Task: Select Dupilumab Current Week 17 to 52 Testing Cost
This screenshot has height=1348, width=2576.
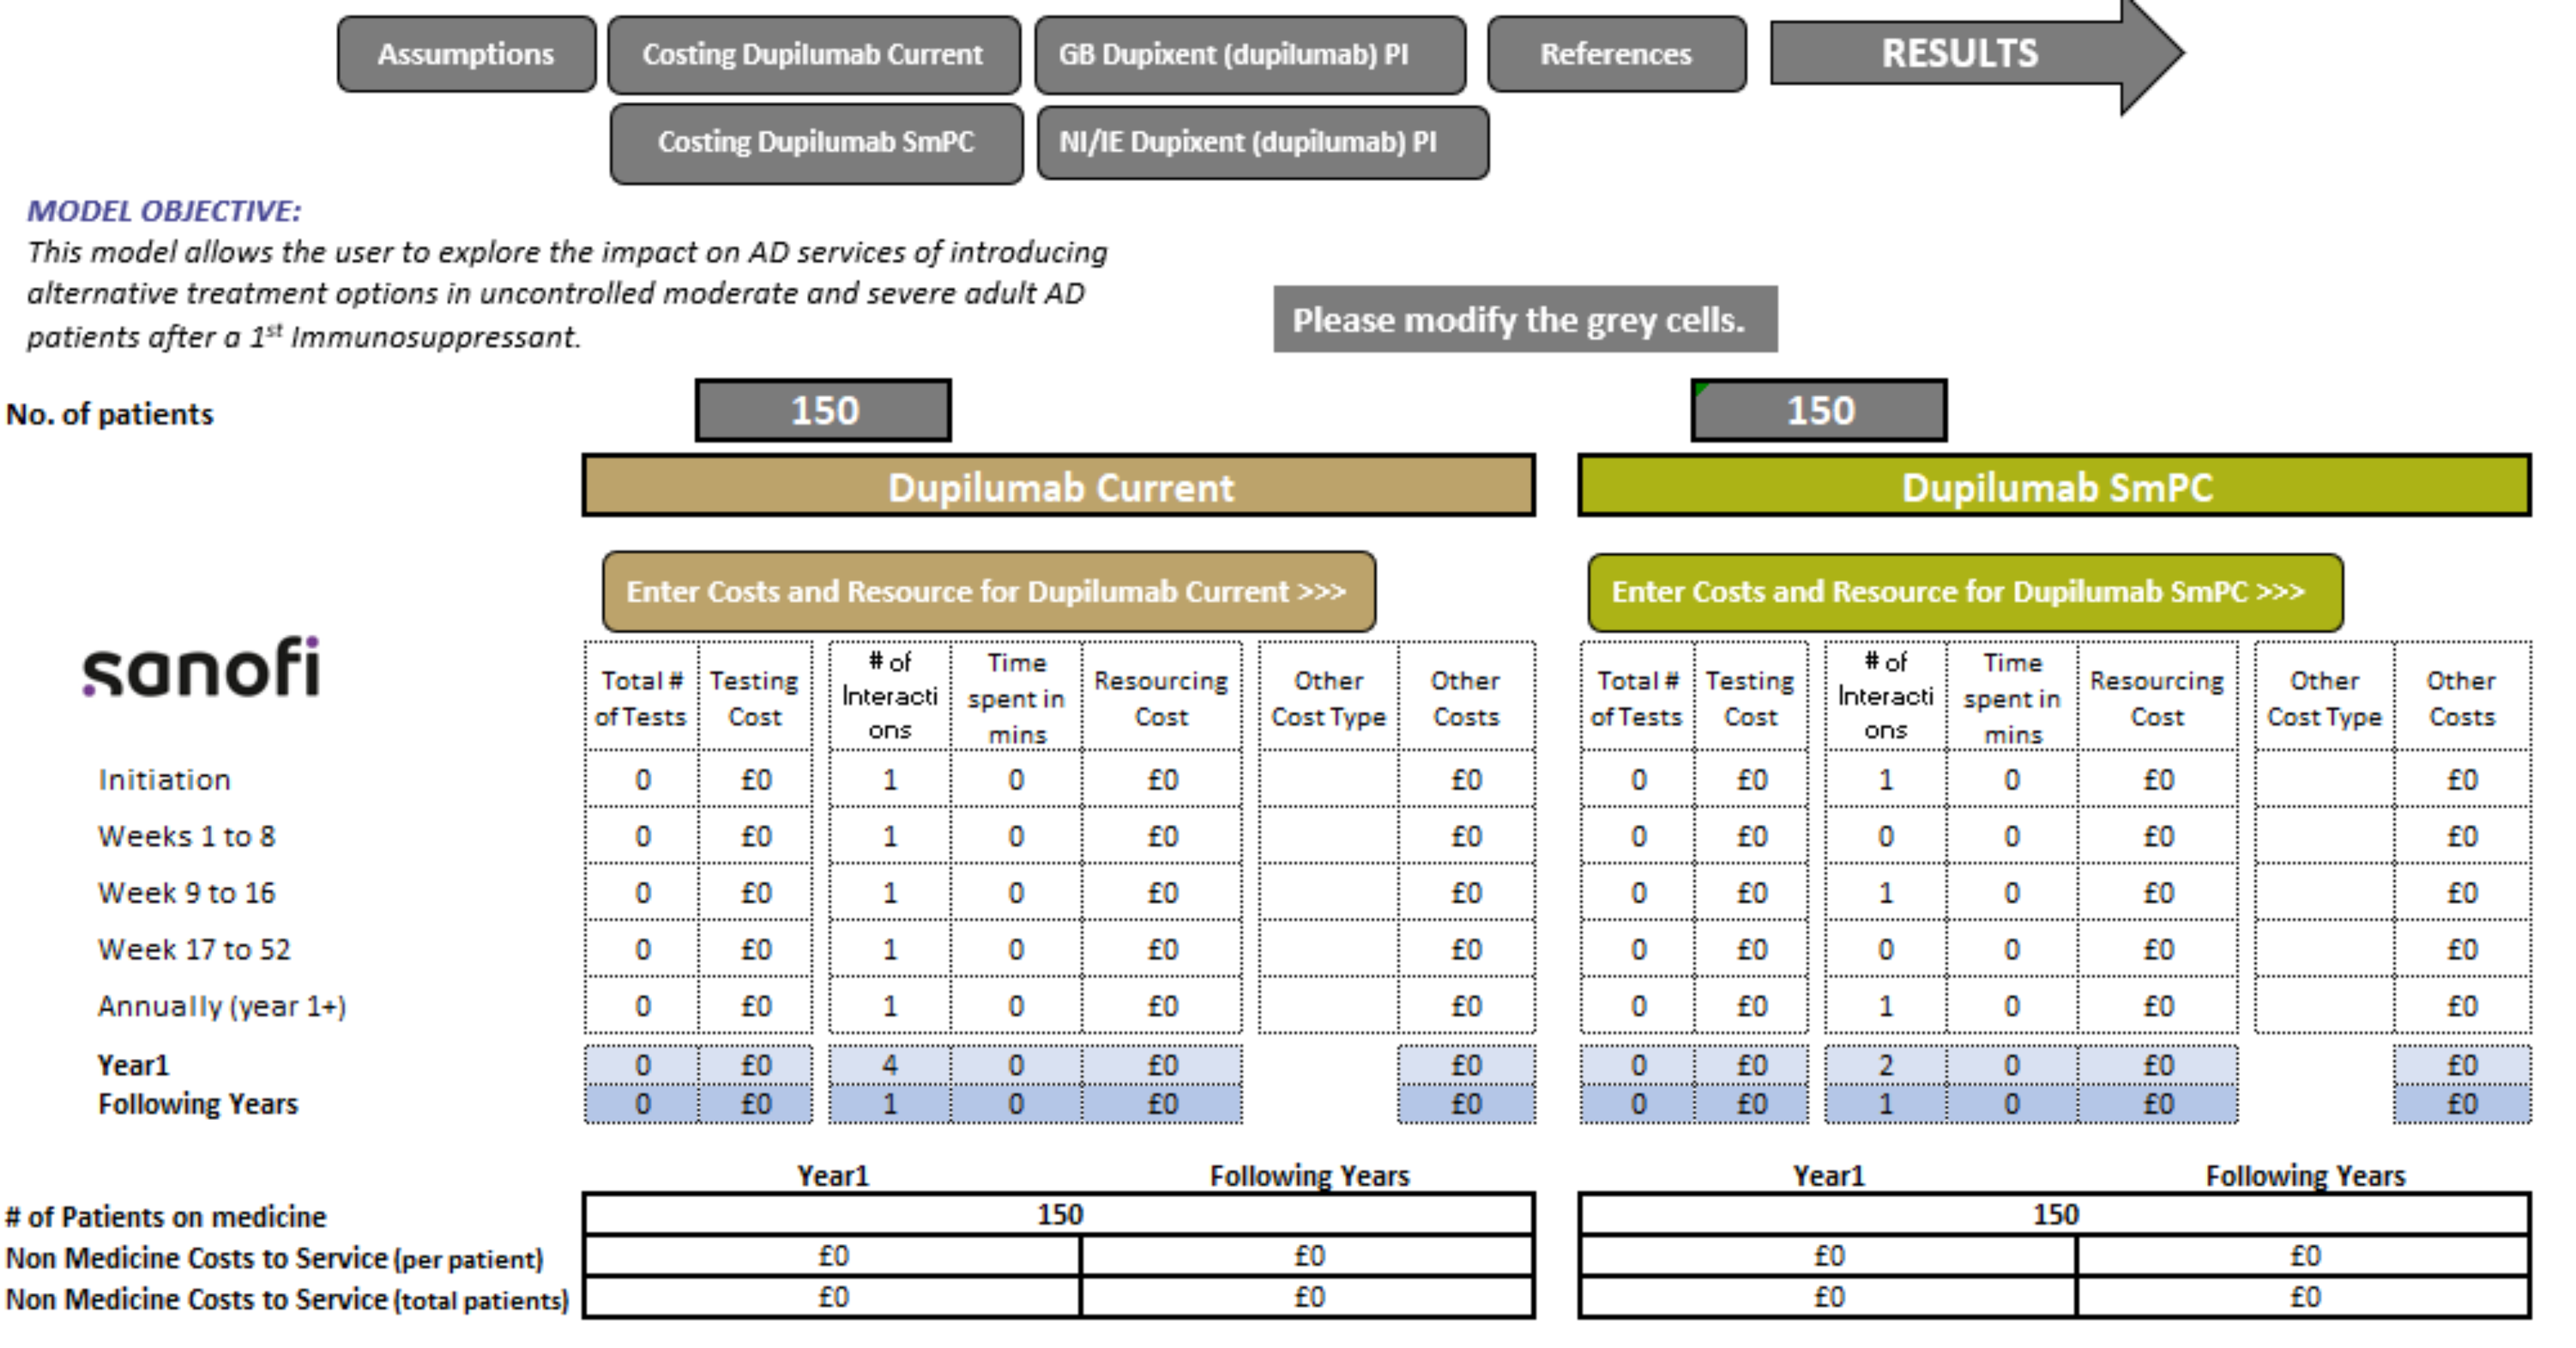Action: (755, 949)
